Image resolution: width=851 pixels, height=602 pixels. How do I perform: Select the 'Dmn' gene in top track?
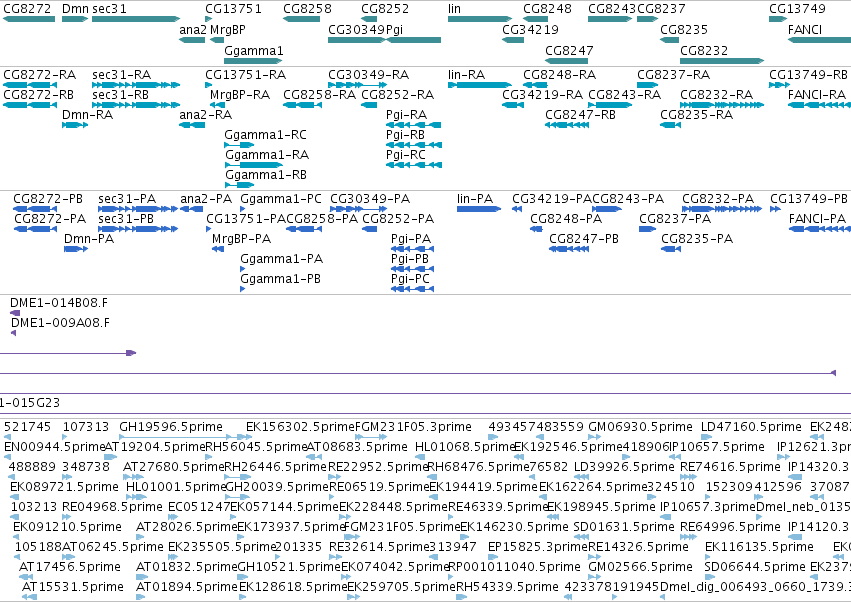(75, 9)
